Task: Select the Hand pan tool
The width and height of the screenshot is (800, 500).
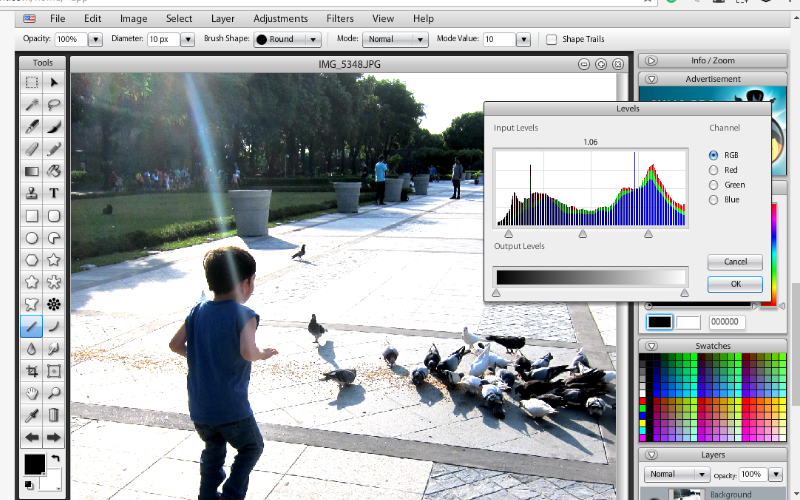Action: click(x=32, y=393)
